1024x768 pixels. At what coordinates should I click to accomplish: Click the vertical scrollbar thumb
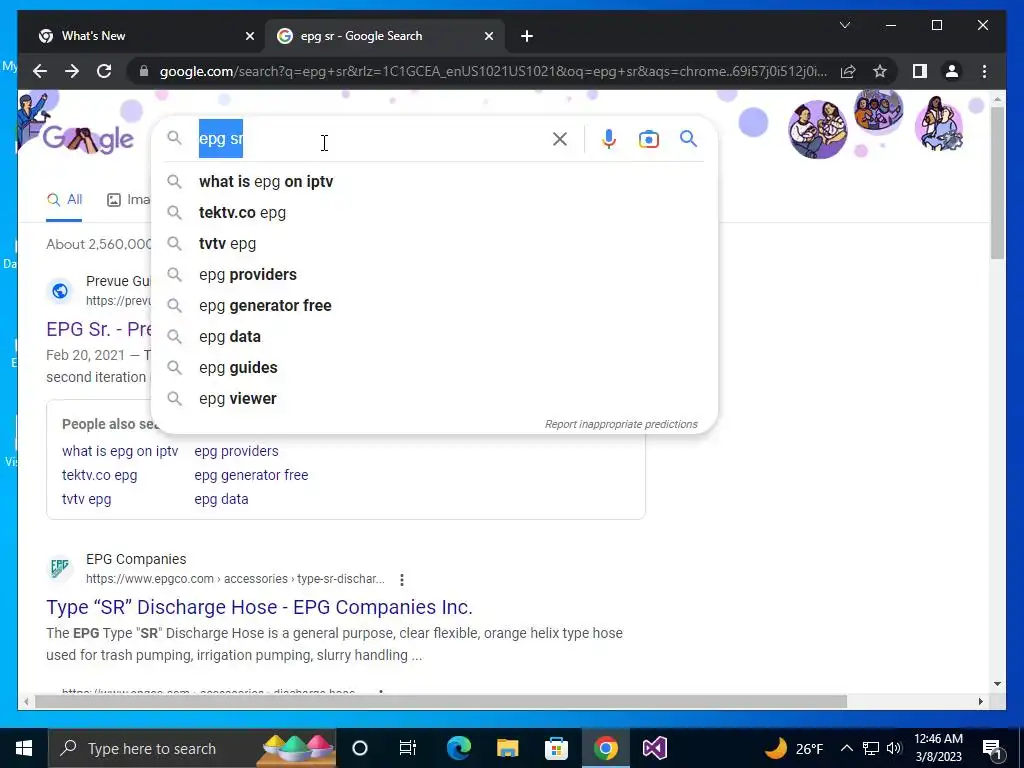[997, 183]
